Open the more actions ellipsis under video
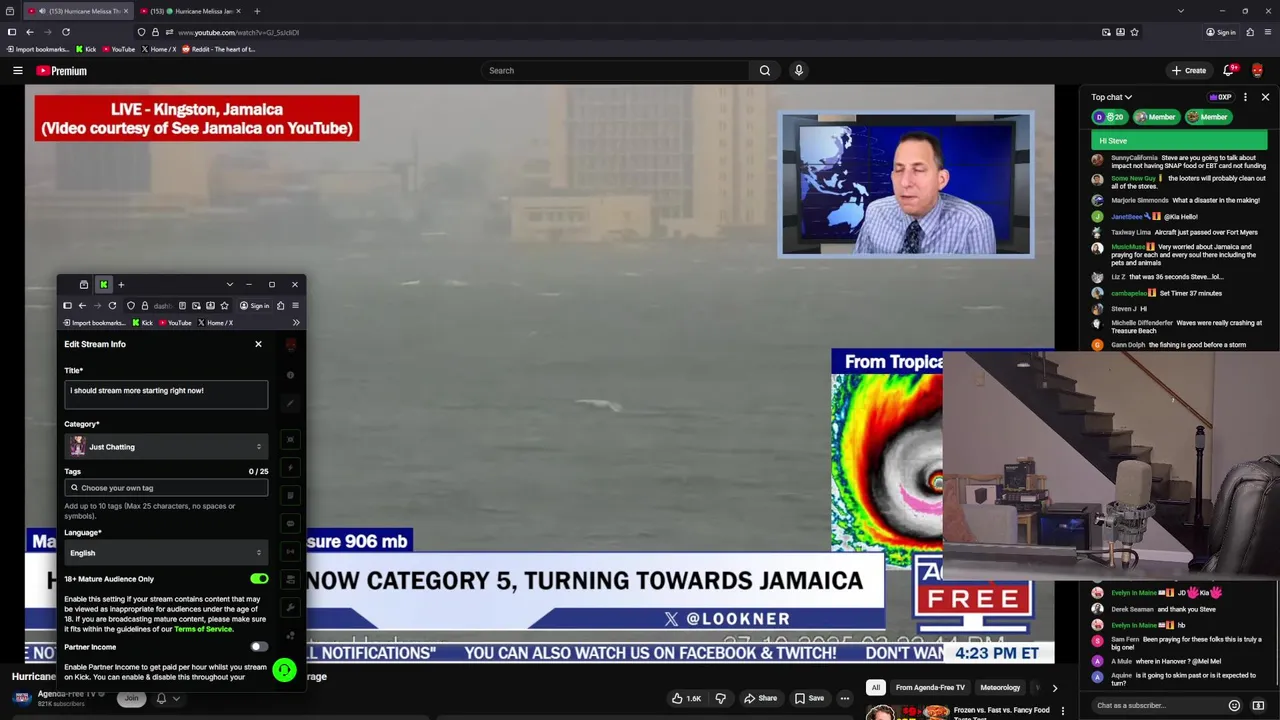This screenshot has height=720, width=1280. 845,698
